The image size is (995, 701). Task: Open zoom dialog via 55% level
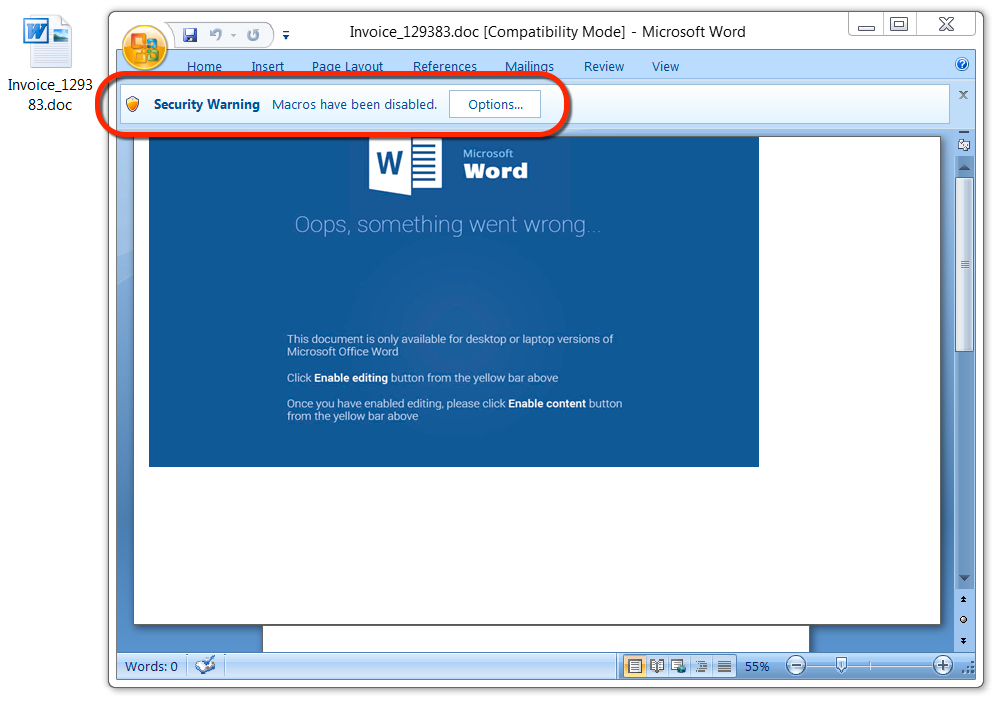click(756, 666)
